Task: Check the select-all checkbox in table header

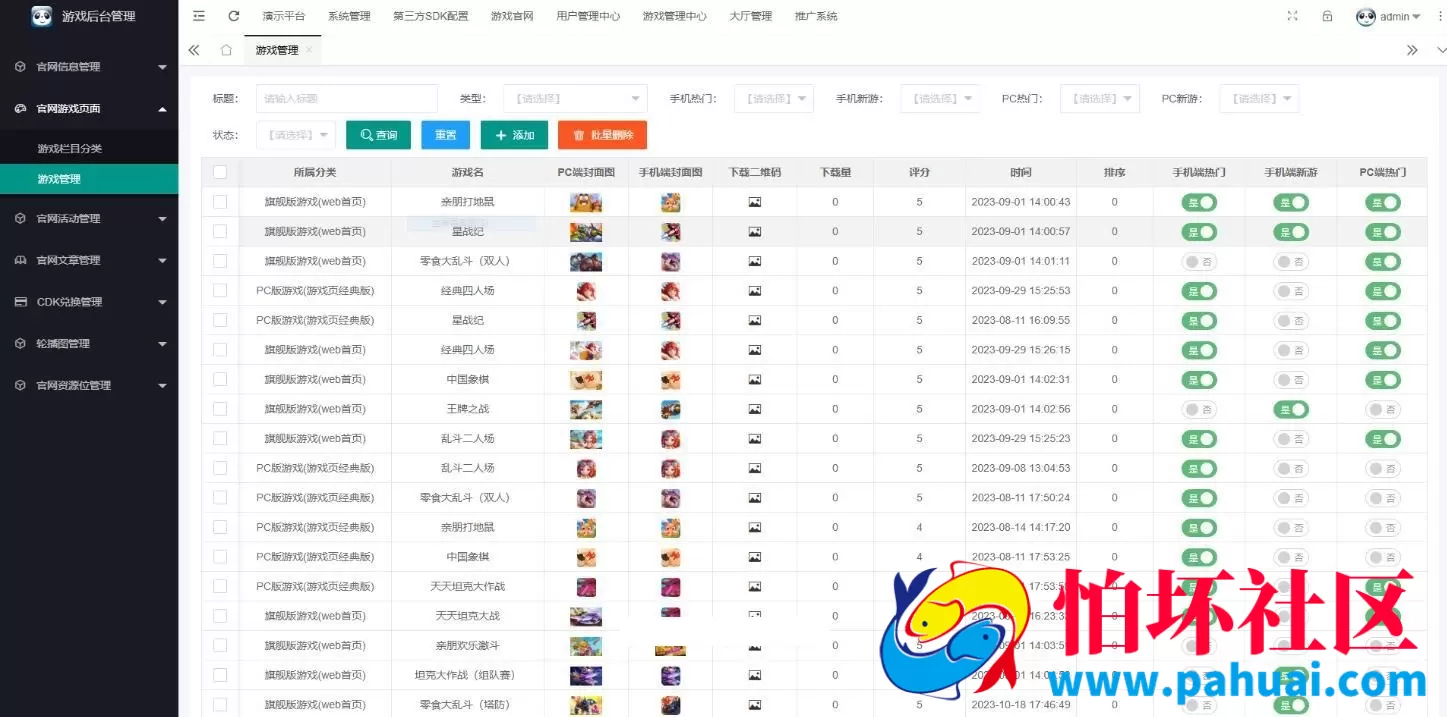Action: tap(220, 172)
